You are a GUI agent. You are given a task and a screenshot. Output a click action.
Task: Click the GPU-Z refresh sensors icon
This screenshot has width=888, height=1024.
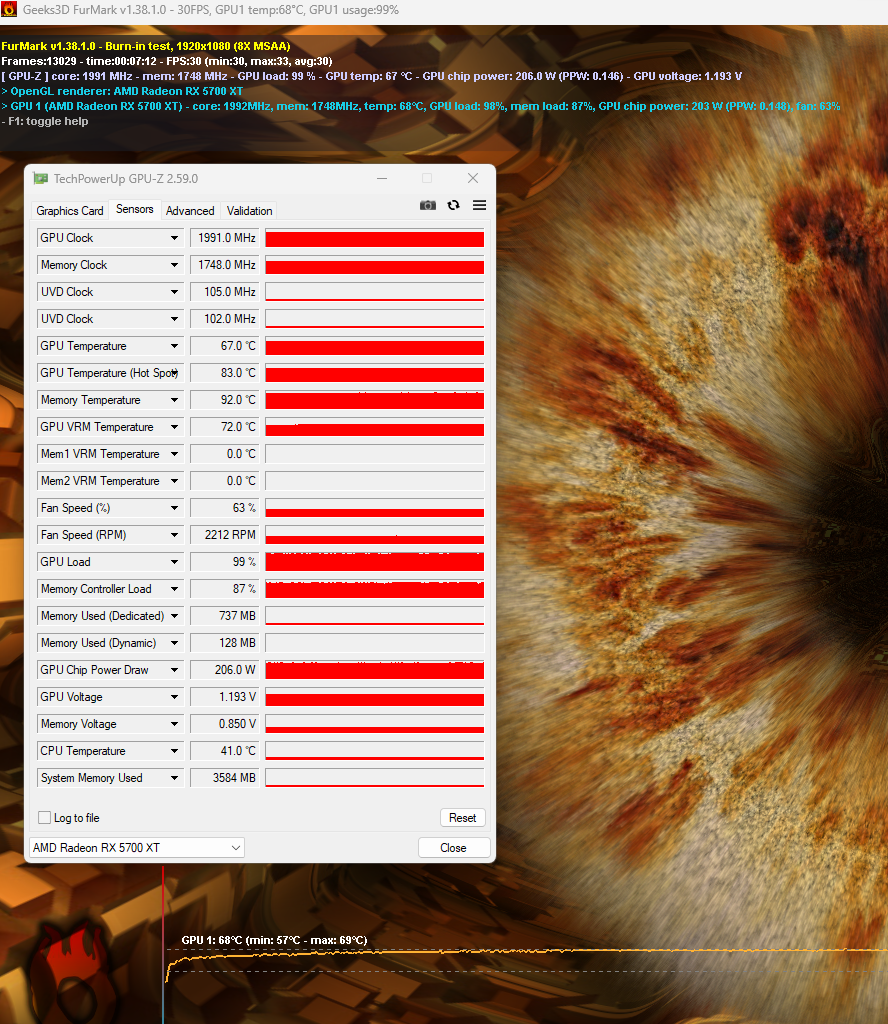pyautogui.click(x=453, y=205)
